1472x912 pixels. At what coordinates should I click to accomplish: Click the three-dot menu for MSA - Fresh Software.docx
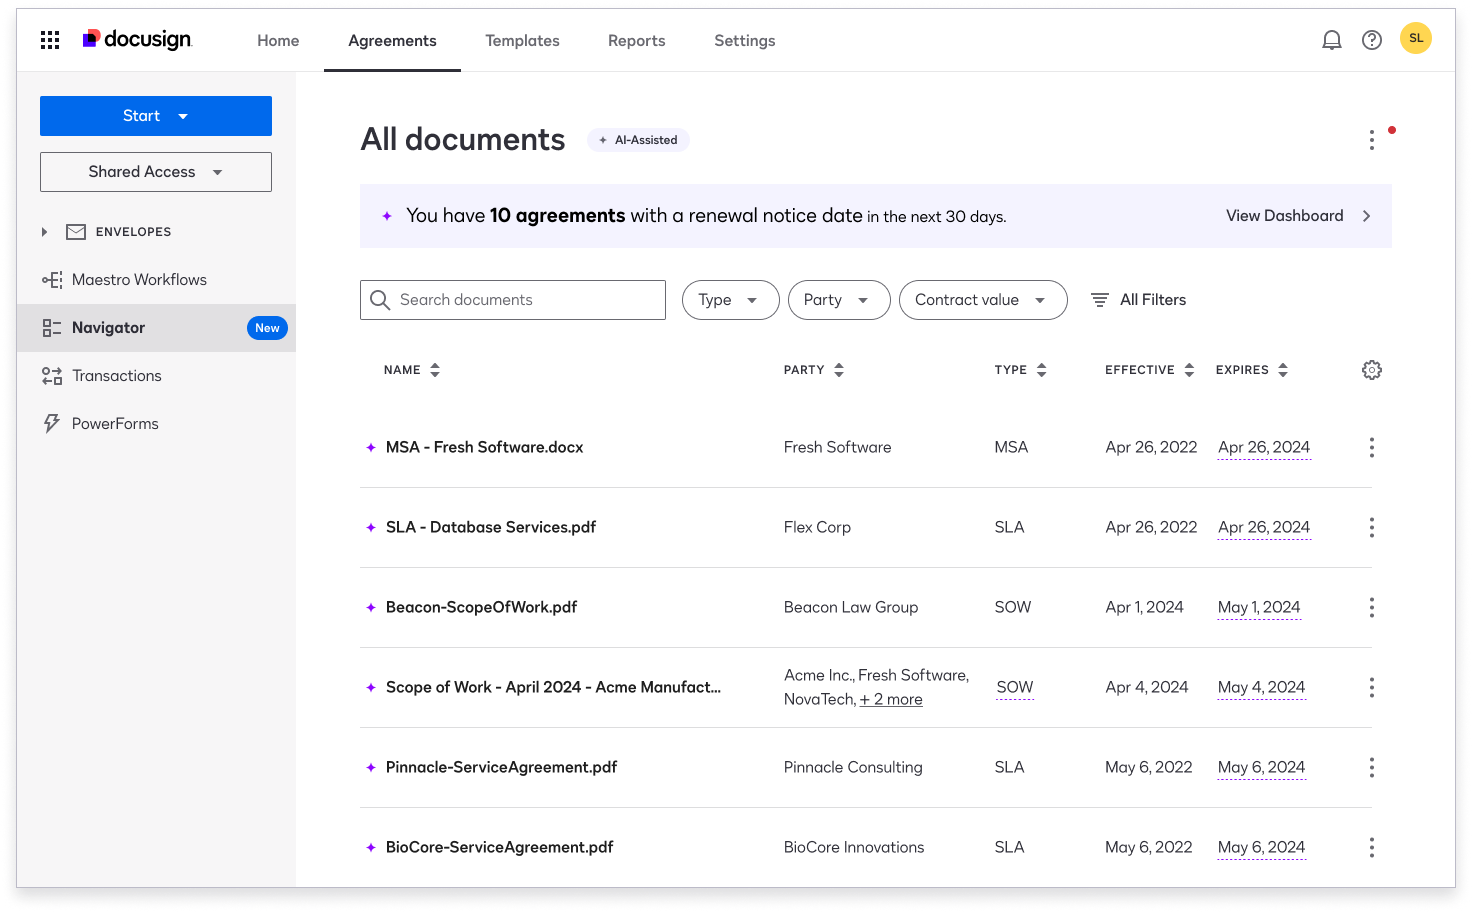[1371, 447]
